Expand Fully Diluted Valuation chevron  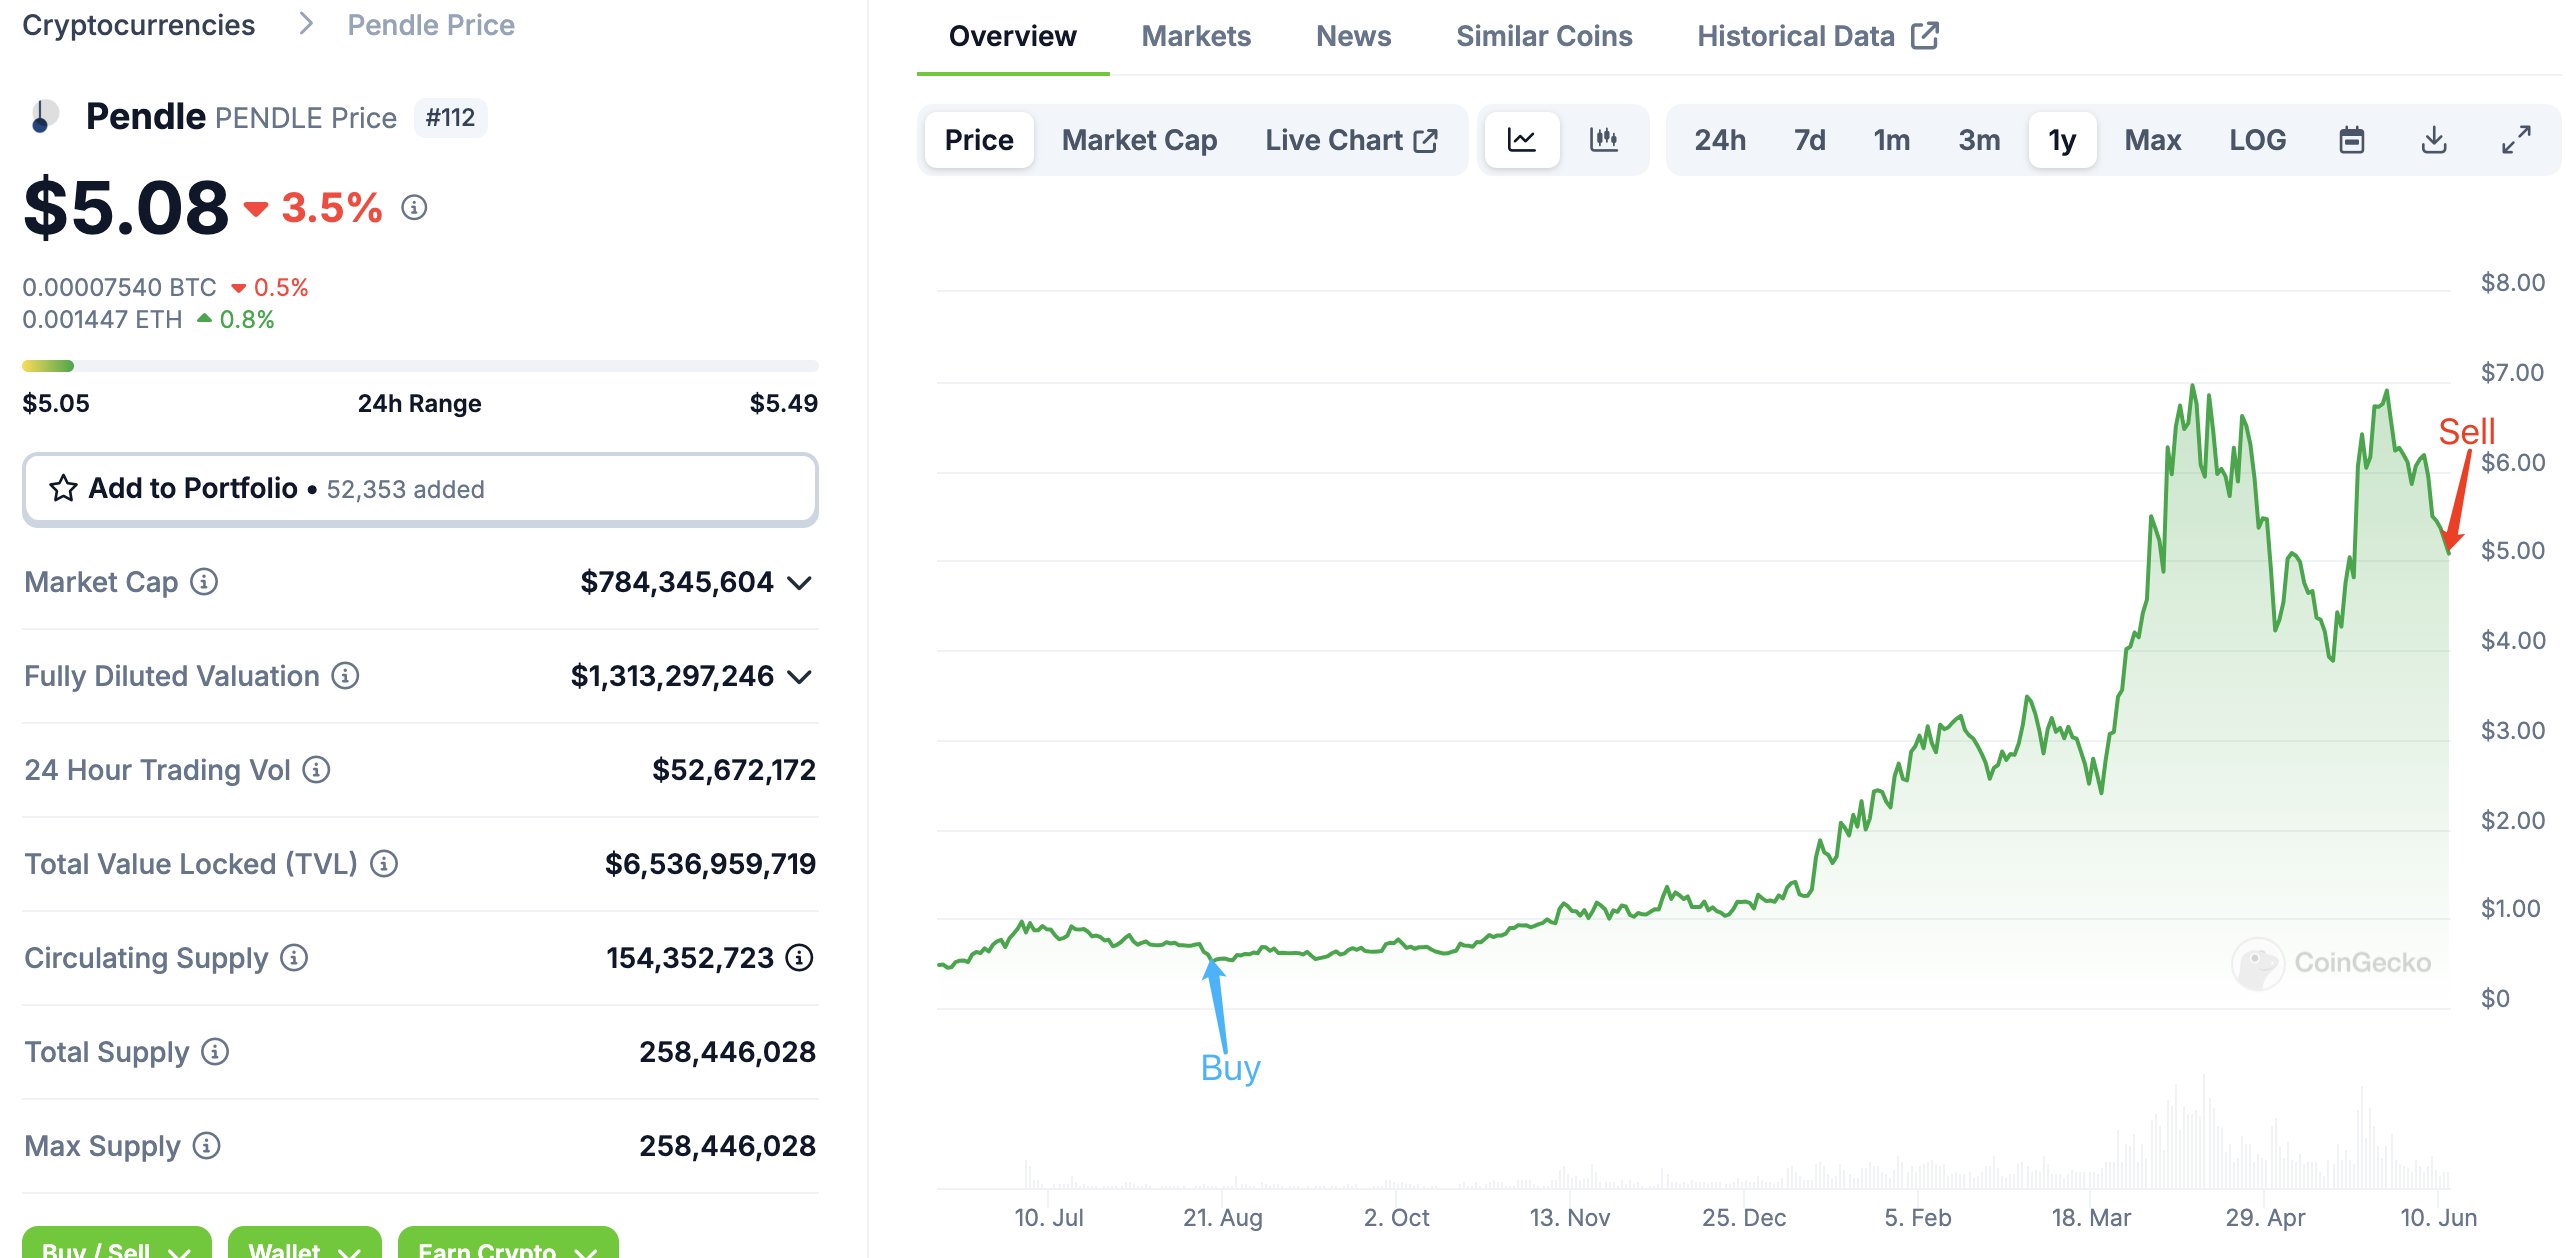pyautogui.click(x=798, y=676)
